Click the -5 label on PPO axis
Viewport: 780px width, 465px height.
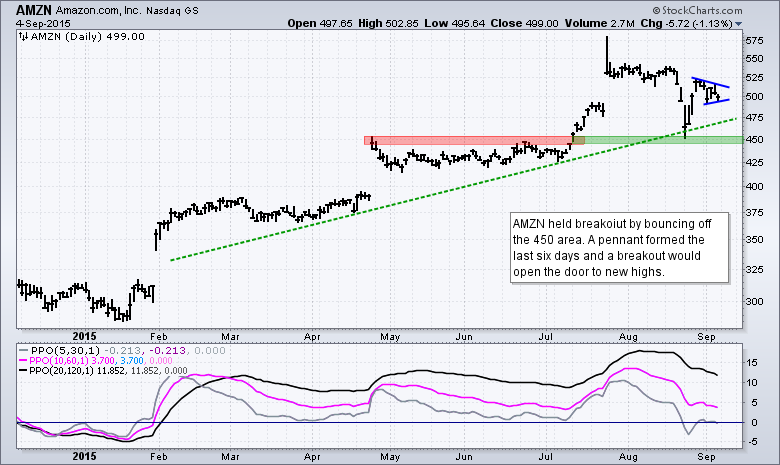752,442
